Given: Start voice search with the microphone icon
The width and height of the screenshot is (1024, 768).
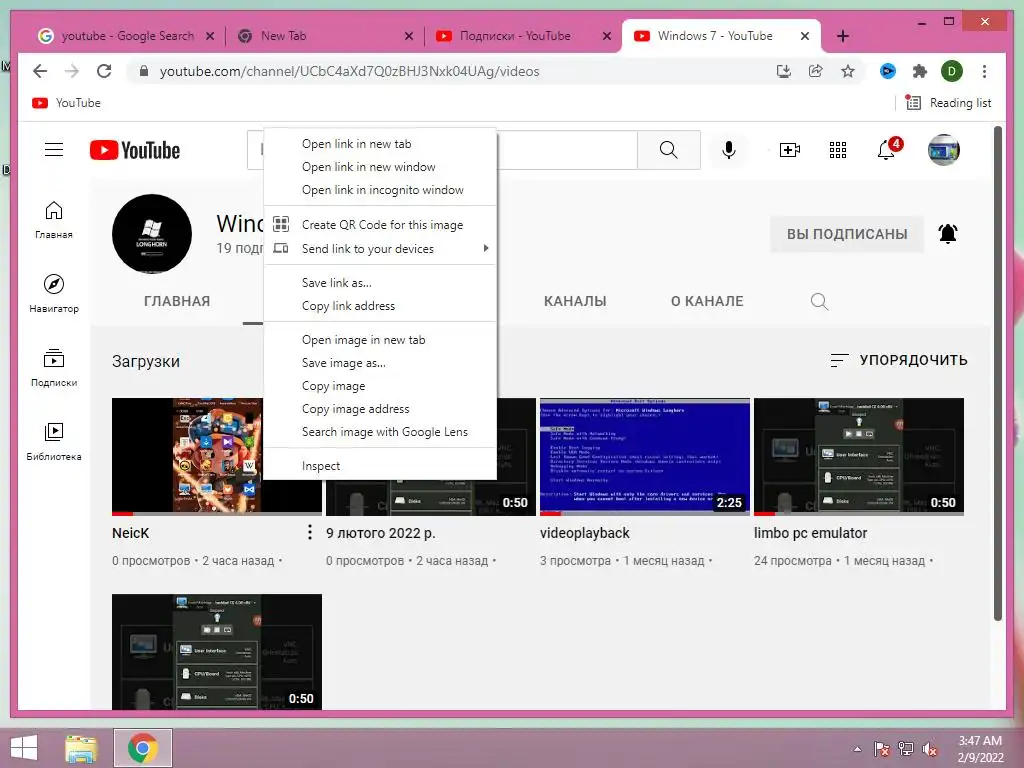Looking at the screenshot, I should click(x=729, y=150).
